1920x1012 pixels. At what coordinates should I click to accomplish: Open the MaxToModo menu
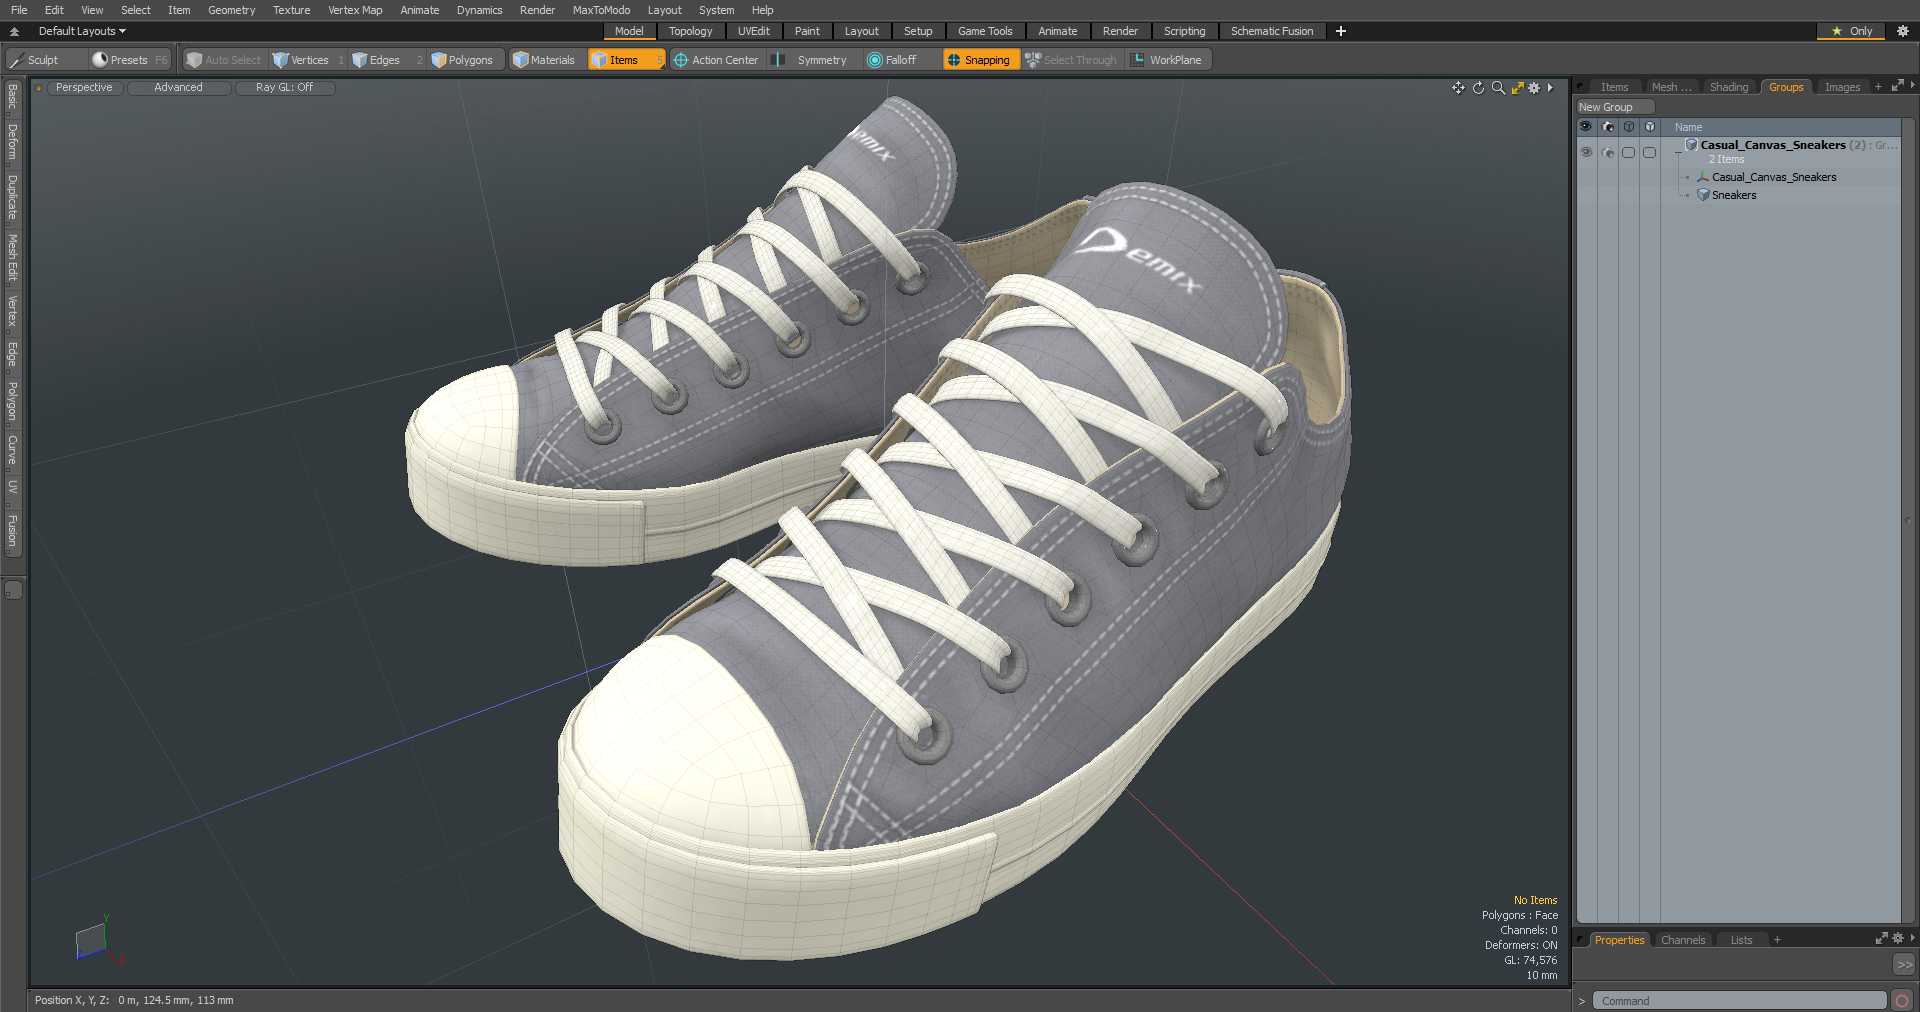click(601, 10)
